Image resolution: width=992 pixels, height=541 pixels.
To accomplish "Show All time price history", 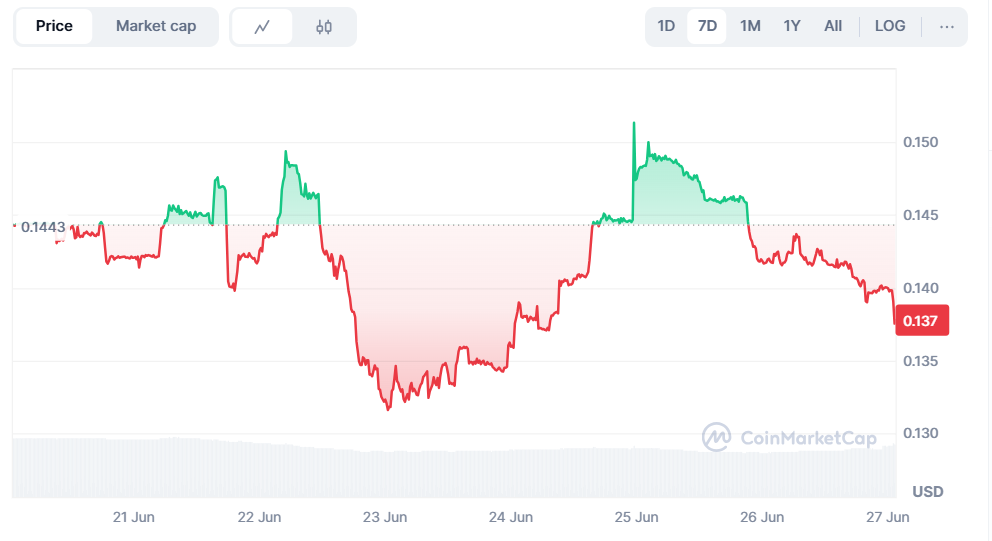I will point(833,26).
